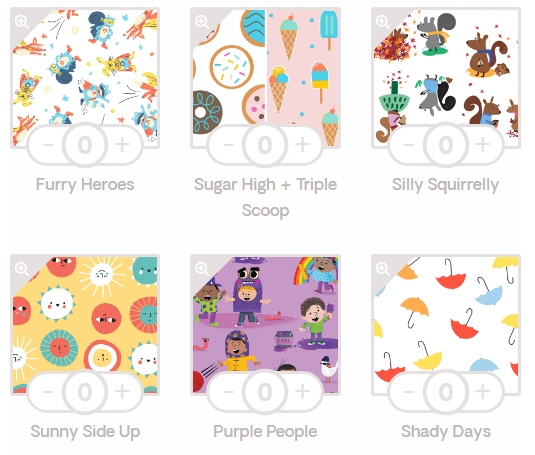This screenshot has width=535, height=455.
Task: Add one Sunny Side Up item
Action: (122, 391)
